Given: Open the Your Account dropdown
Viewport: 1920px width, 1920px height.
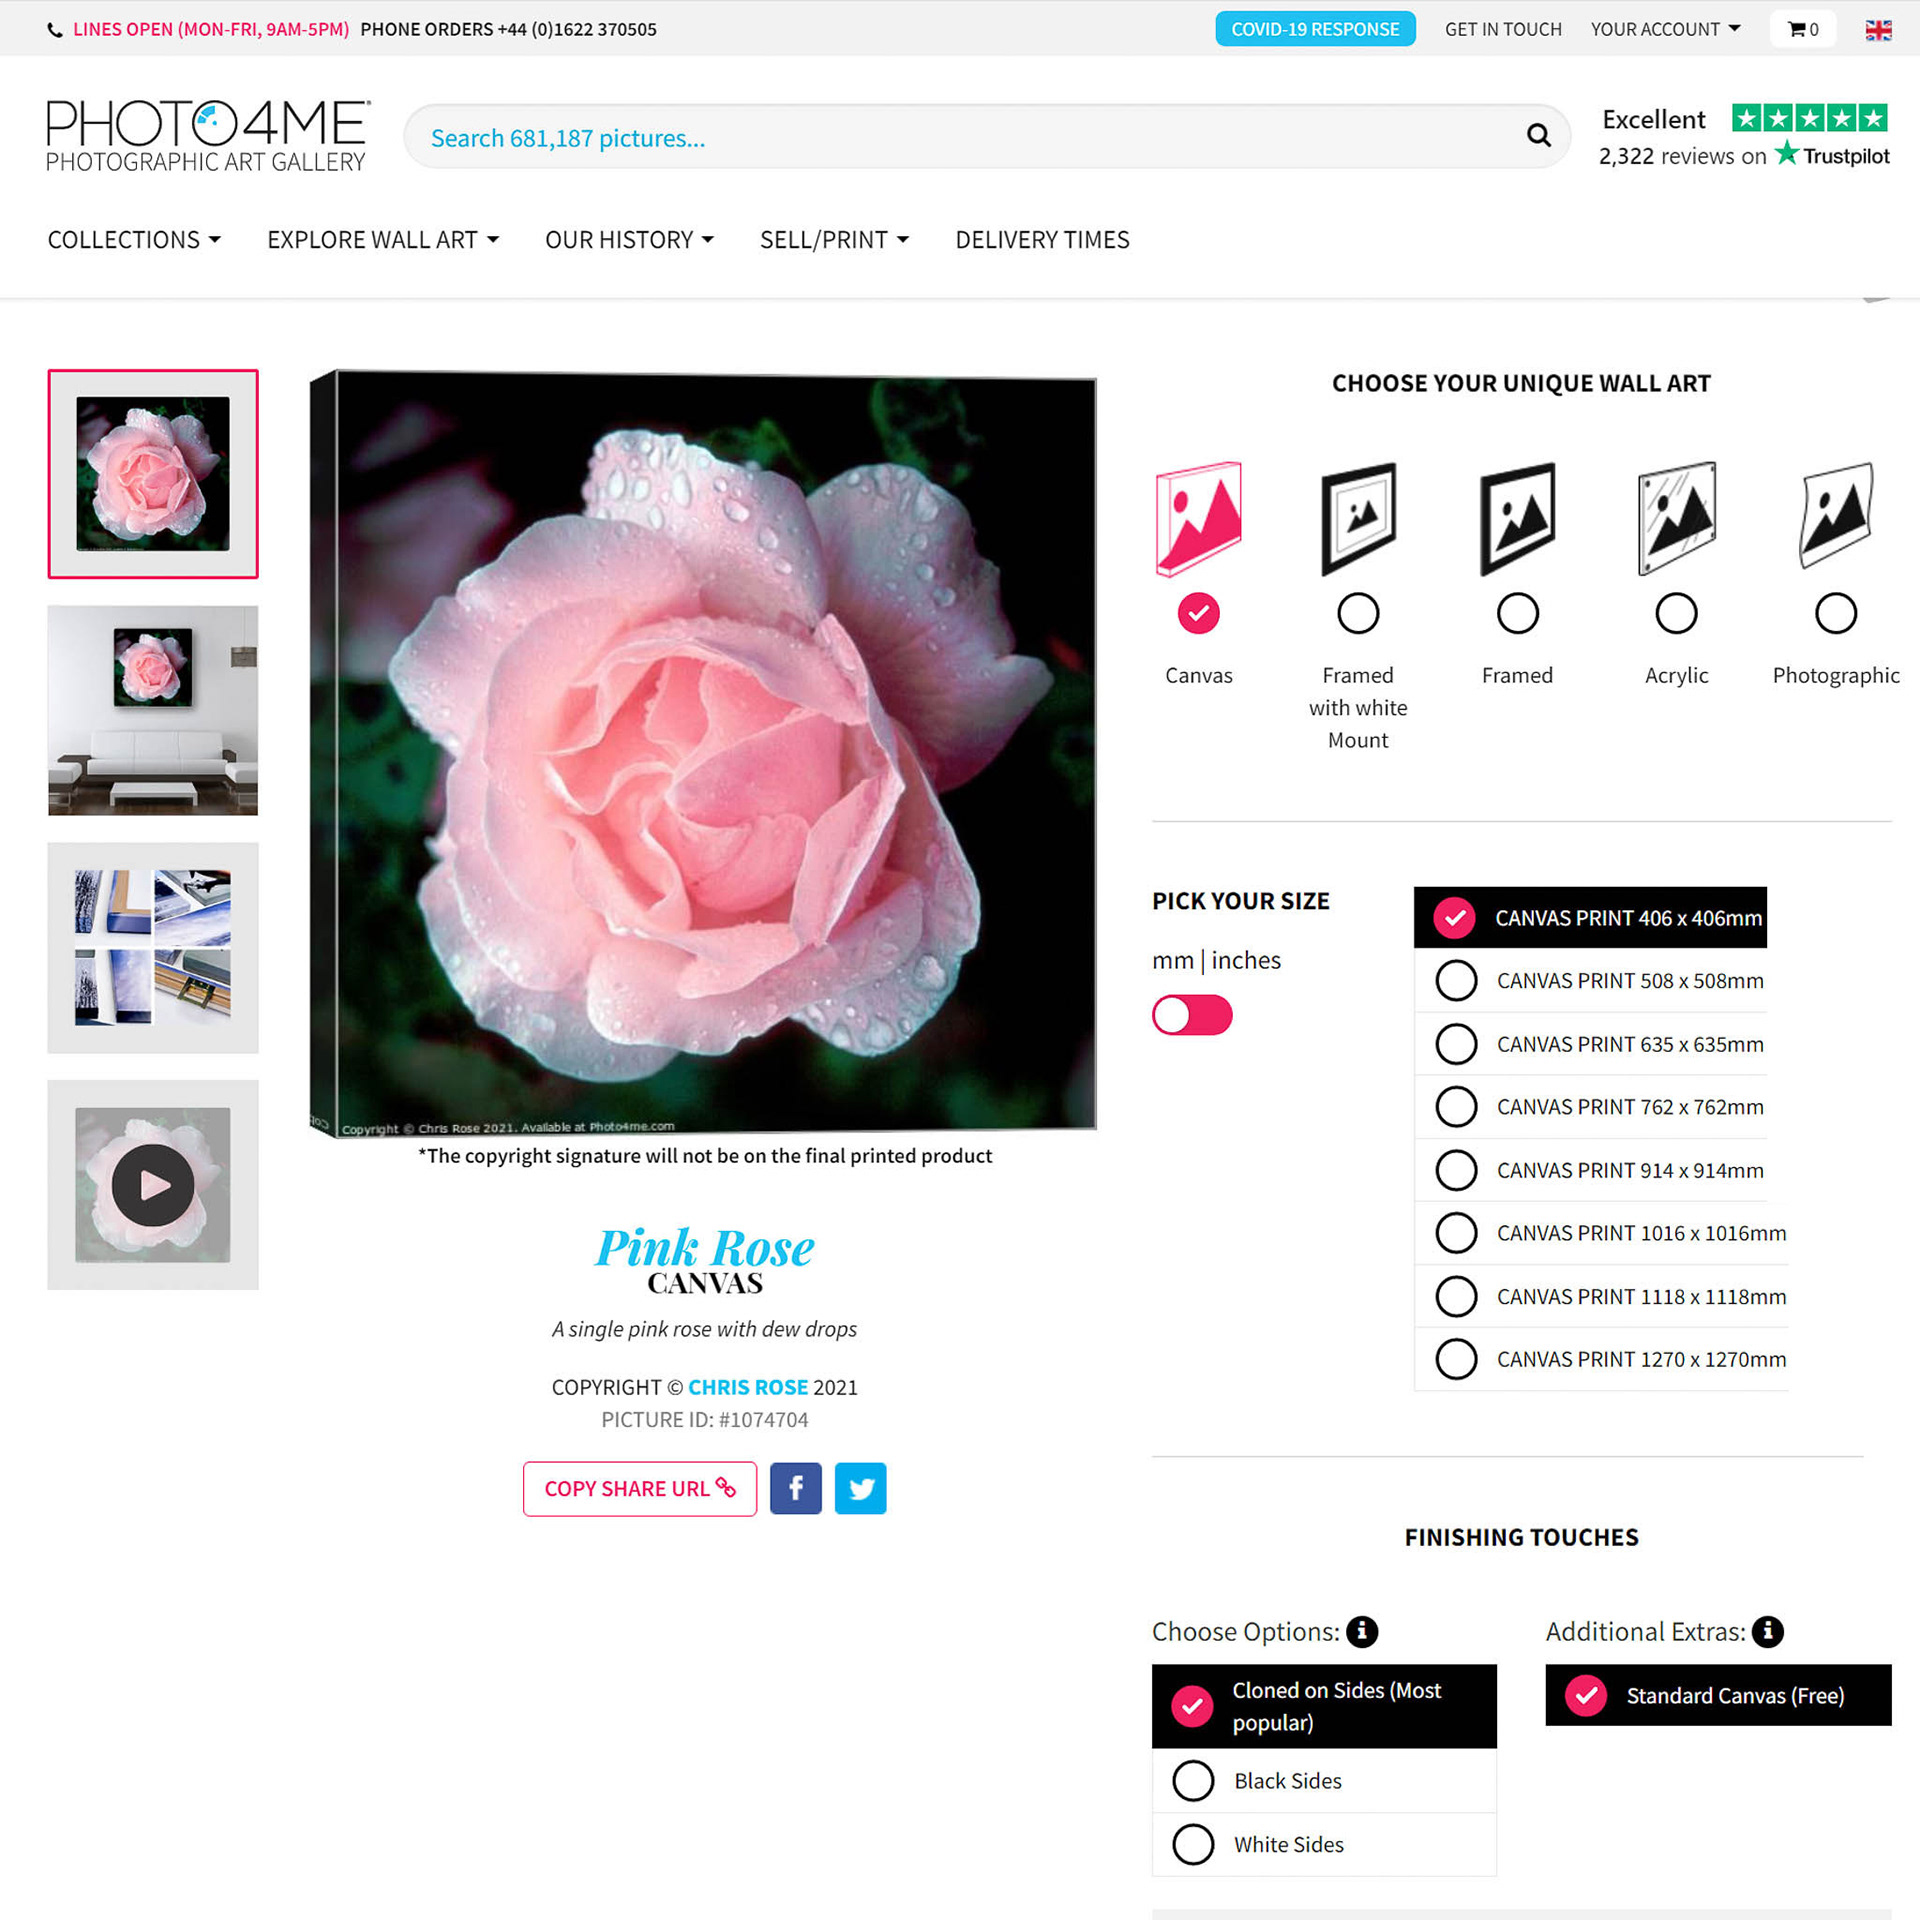Looking at the screenshot, I should coord(1666,29).
